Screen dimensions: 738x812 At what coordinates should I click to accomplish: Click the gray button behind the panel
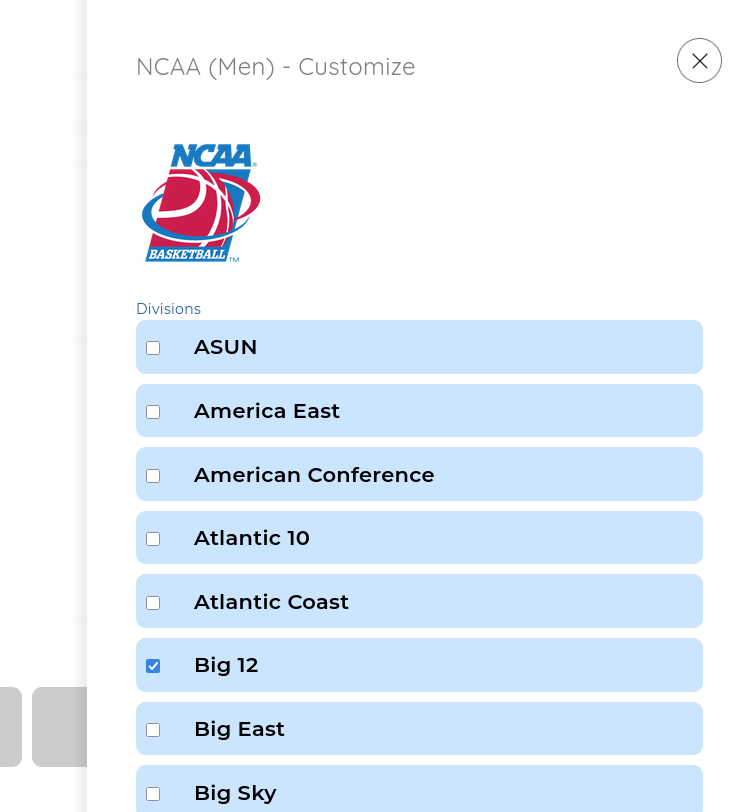[58, 726]
